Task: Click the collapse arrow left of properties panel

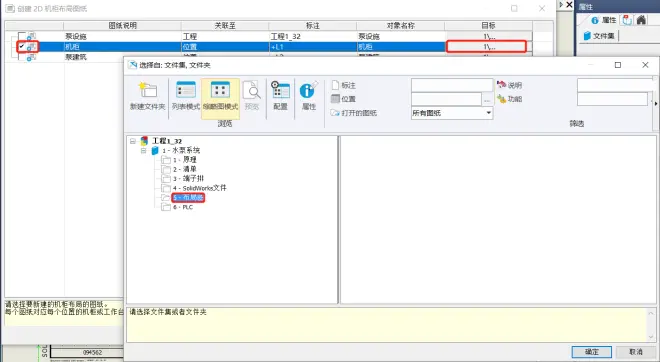Action: pyautogui.click(x=561, y=5)
